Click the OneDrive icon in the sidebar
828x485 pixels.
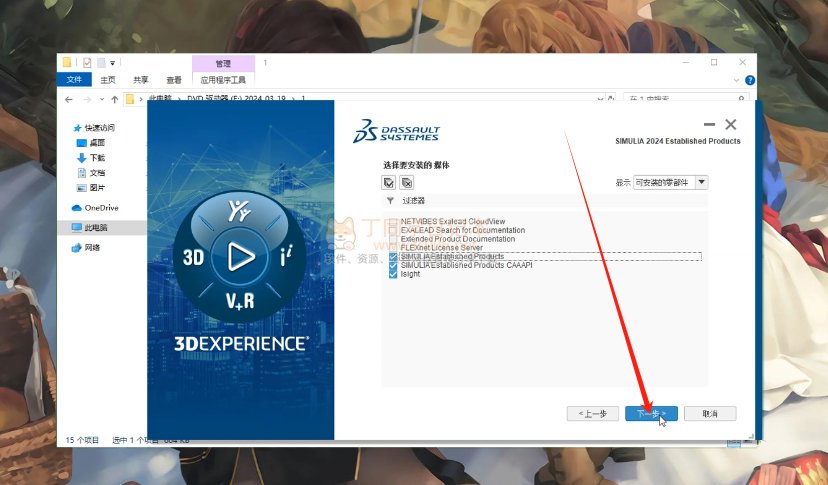click(x=76, y=208)
